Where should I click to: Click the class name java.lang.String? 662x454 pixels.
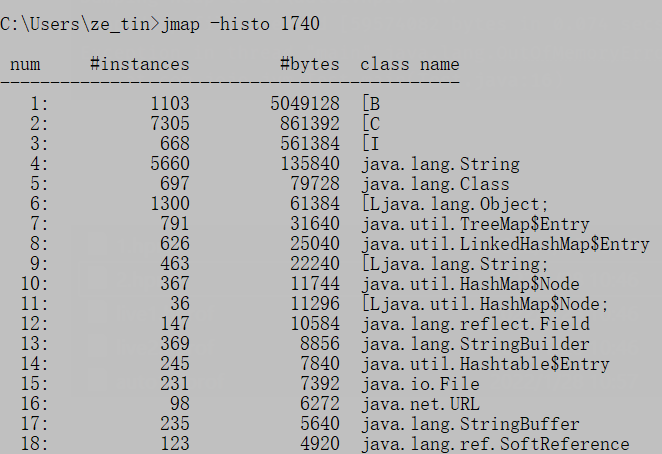coord(441,164)
